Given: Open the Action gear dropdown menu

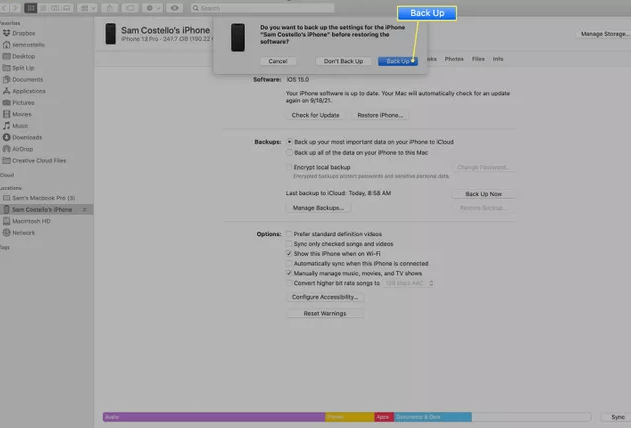Looking at the screenshot, I should [x=152, y=8].
